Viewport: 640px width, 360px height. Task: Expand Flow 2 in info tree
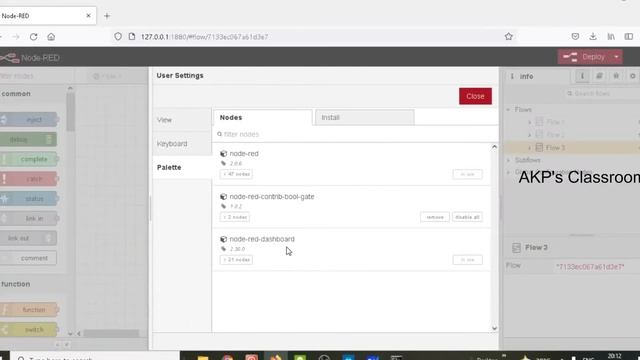tap(530, 135)
